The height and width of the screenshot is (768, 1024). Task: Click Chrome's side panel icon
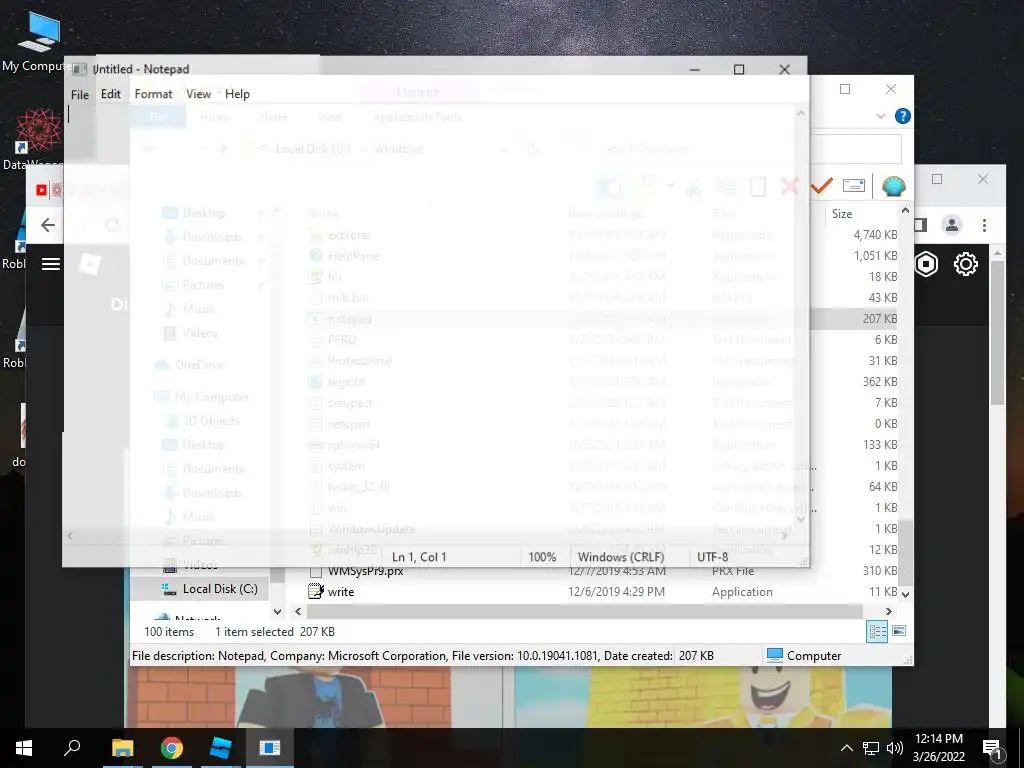[x=921, y=225]
